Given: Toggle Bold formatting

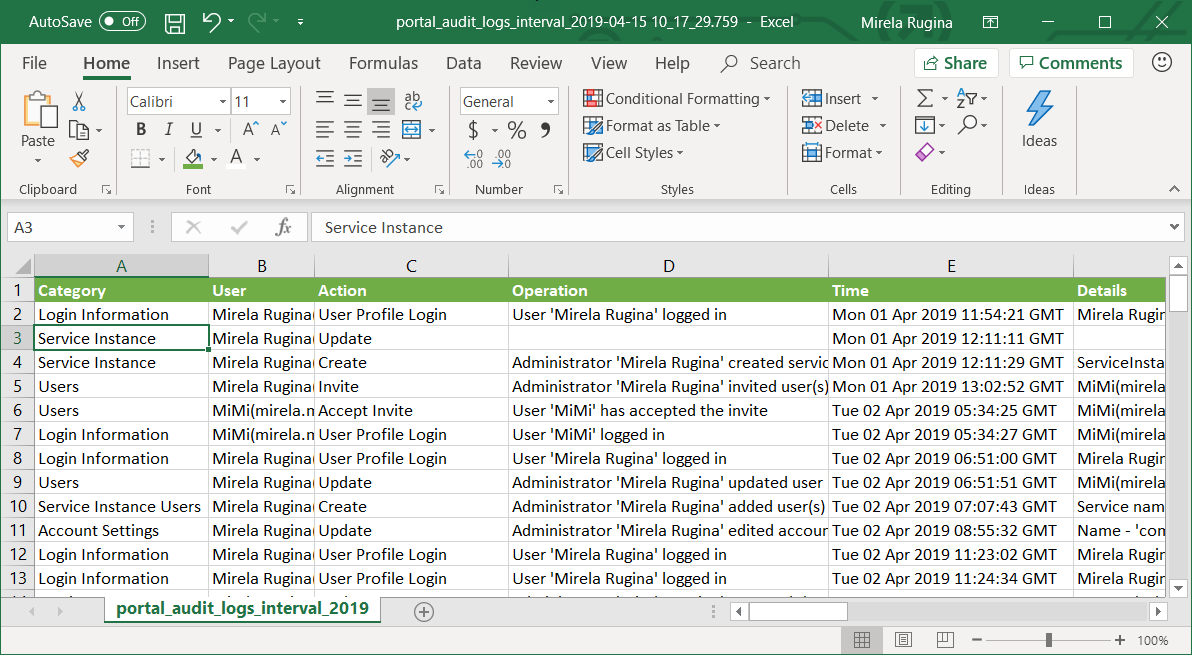Looking at the screenshot, I should pos(141,130).
